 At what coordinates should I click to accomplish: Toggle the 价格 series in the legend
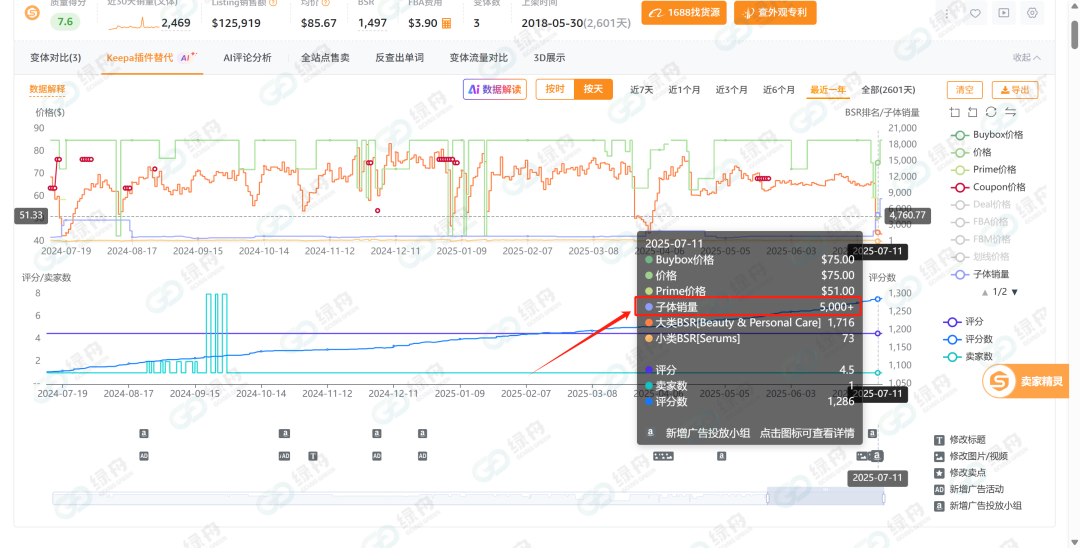pyautogui.click(x=971, y=152)
